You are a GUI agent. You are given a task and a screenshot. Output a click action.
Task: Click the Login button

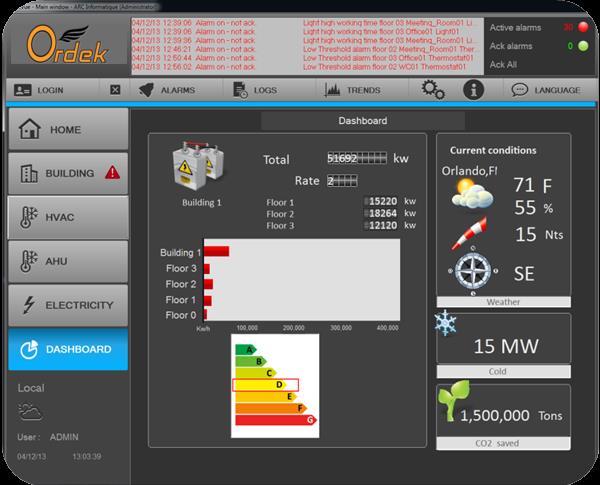pos(42,90)
